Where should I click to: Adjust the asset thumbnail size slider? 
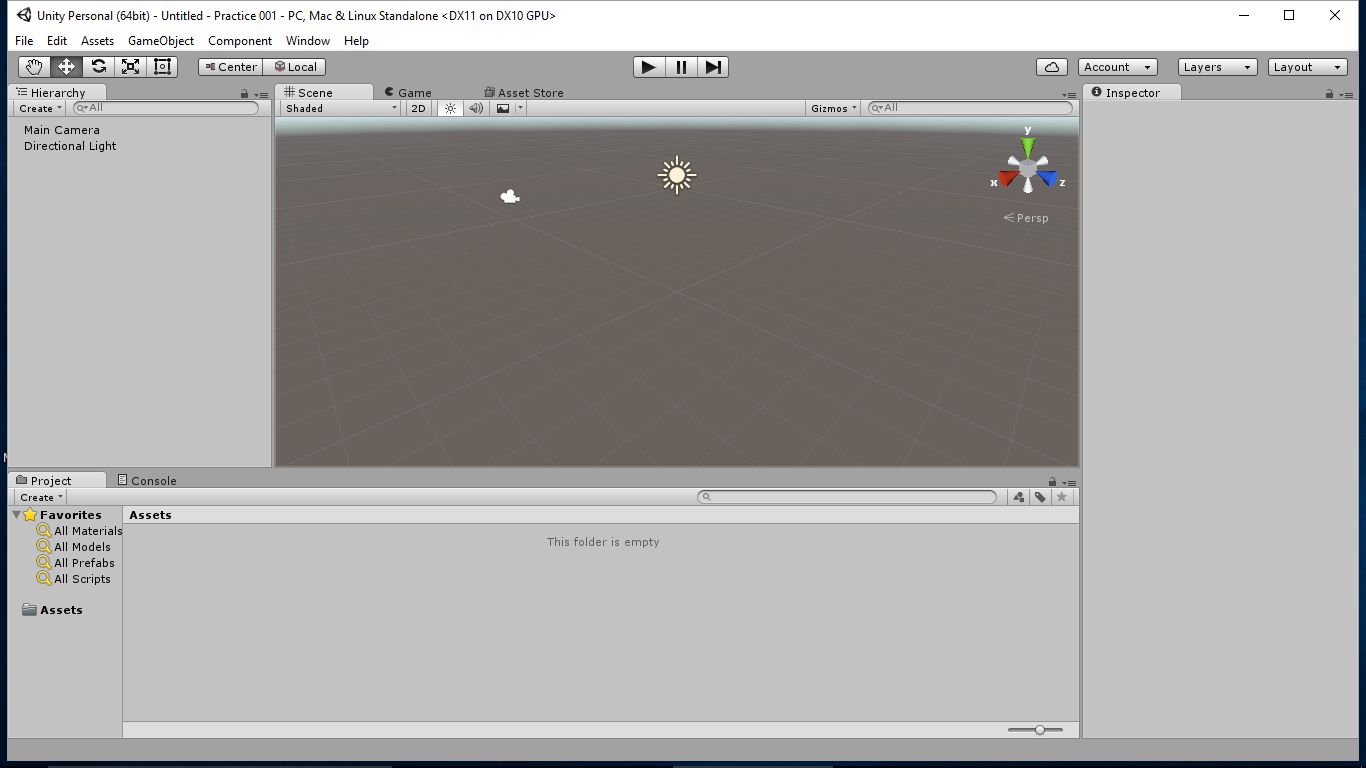(x=1039, y=729)
